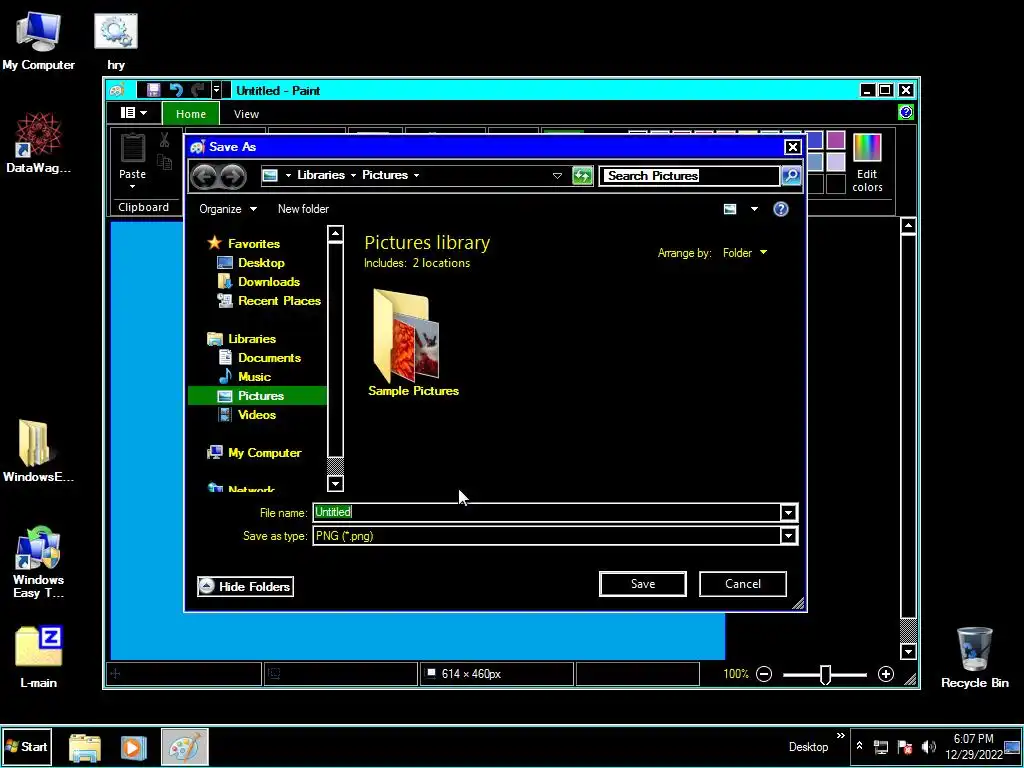Click the Save button
This screenshot has width=1024, height=768.
[x=643, y=584]
